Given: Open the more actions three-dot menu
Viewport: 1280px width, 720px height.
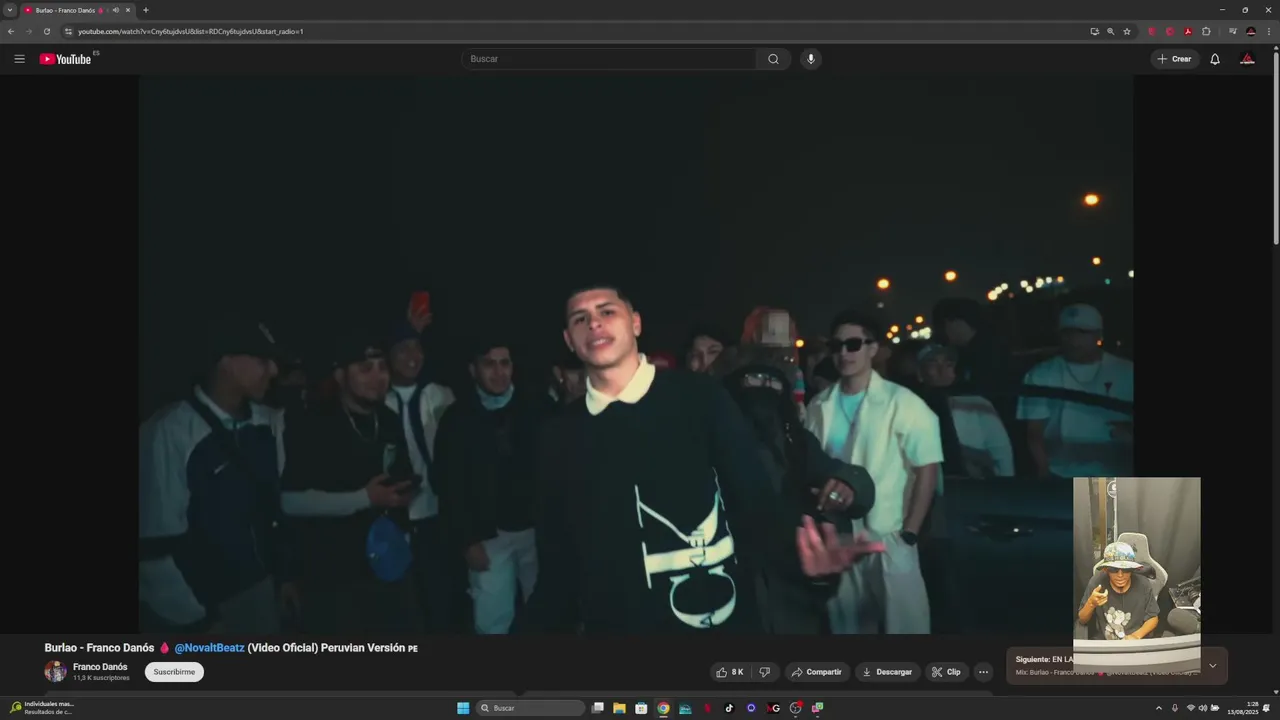Looking at the screenshot, I should (983, 672).
